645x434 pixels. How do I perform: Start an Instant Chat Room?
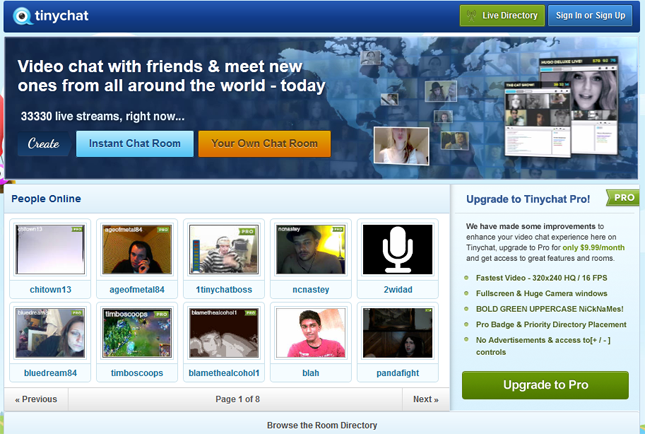point(134,143)
